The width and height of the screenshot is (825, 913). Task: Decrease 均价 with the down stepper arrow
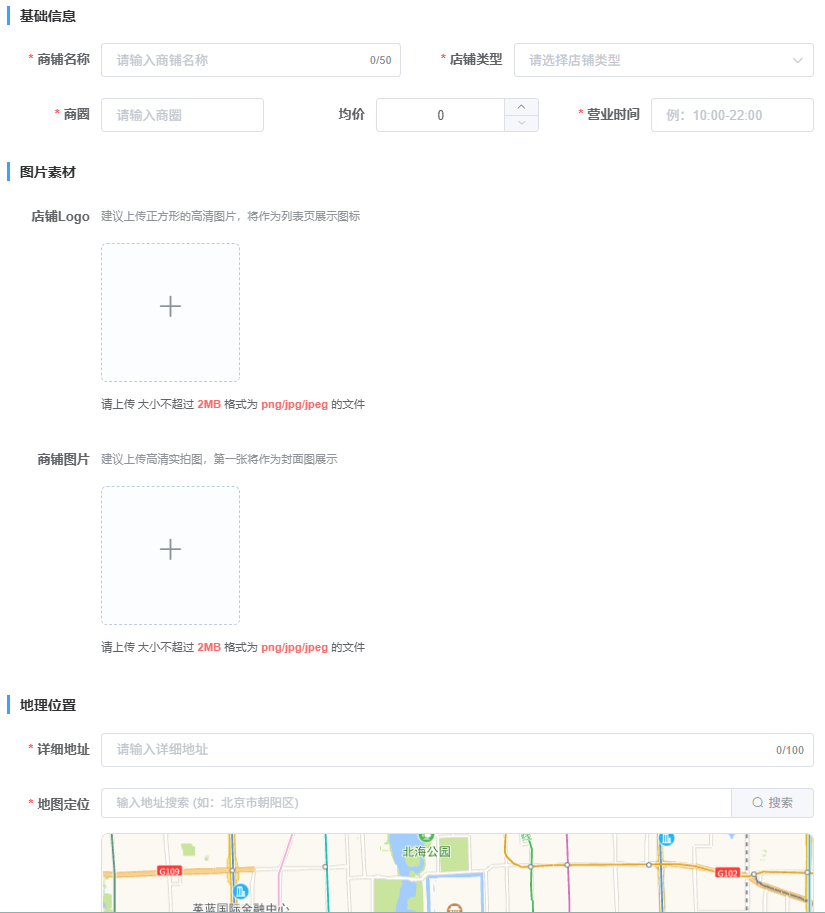(523, 122)
